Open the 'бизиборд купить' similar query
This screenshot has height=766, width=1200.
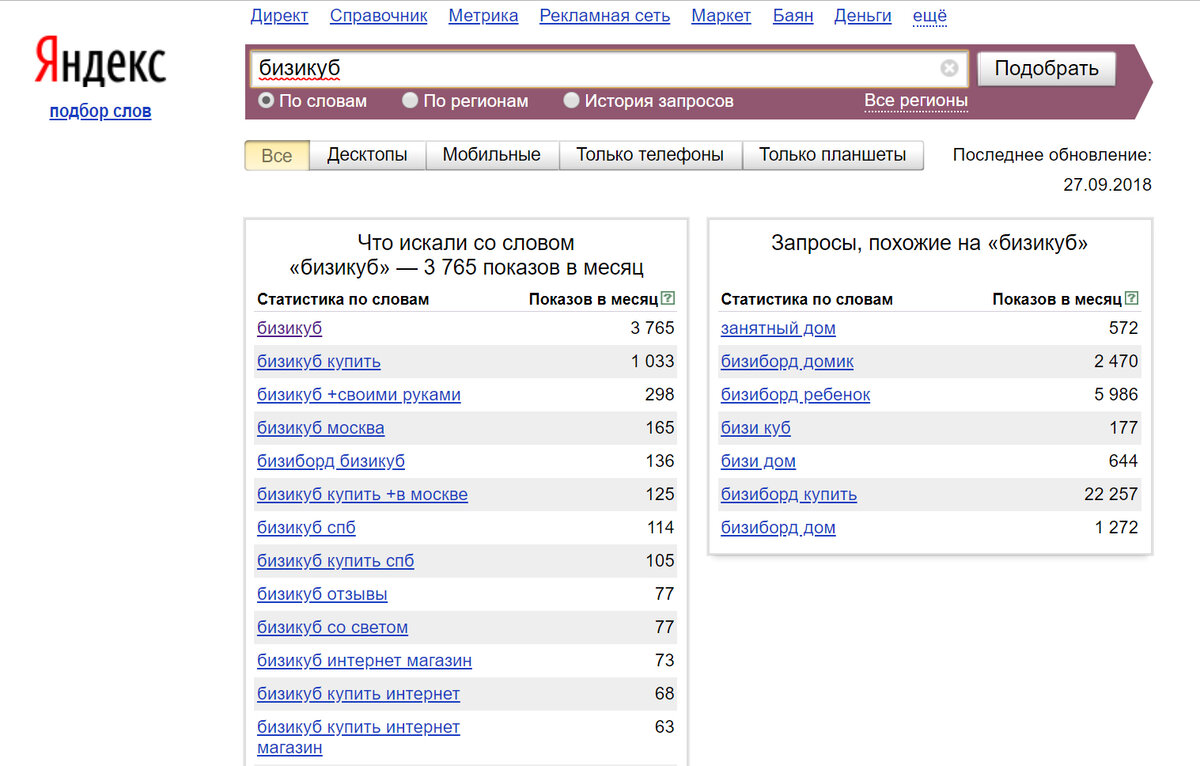coord(789,494)
